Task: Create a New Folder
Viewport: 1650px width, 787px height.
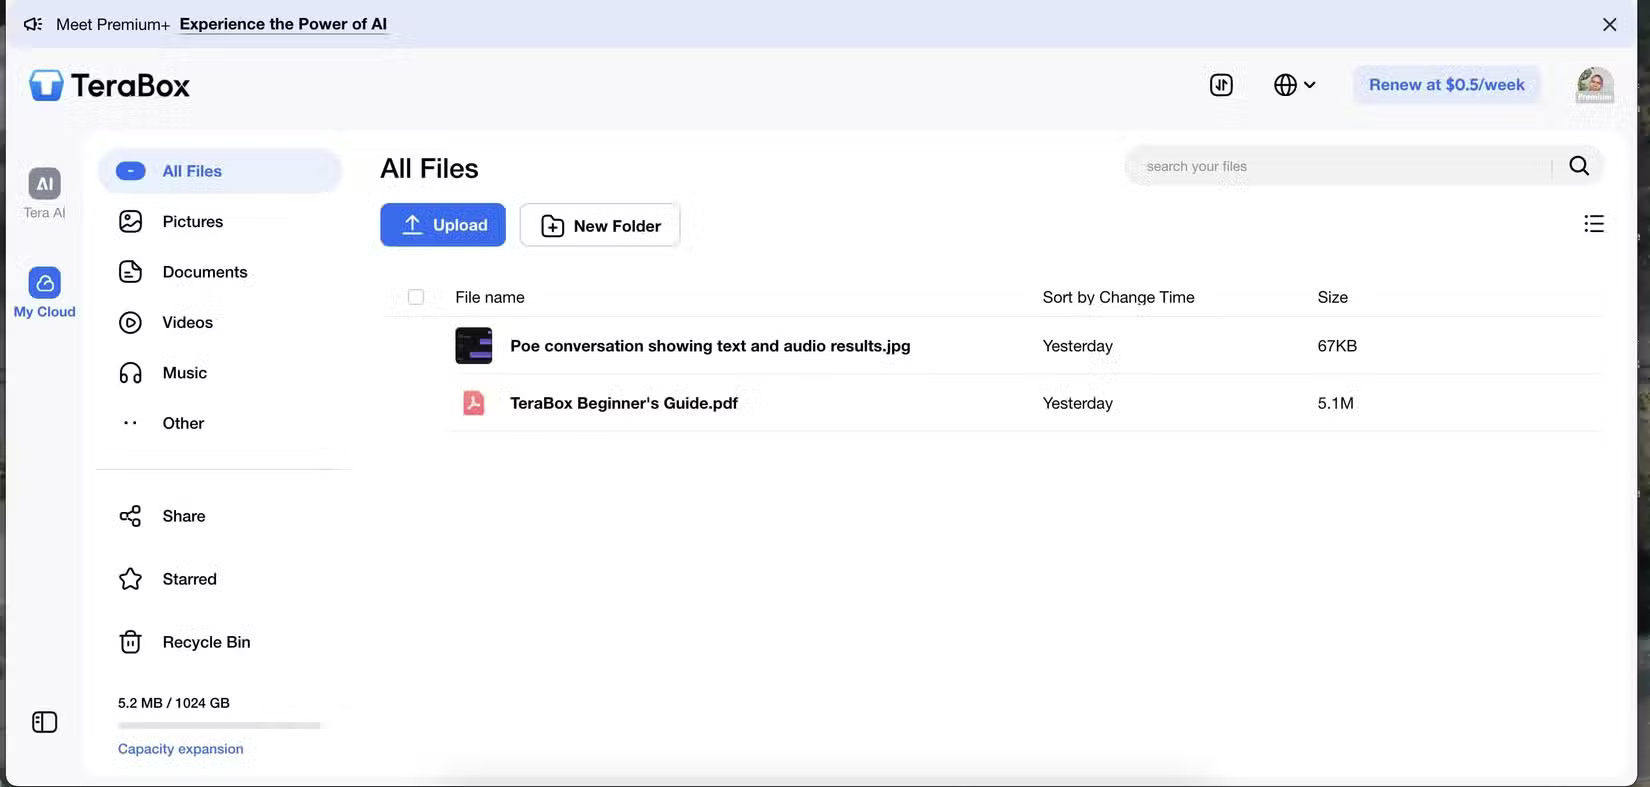Action: pyautogui.click(x=600, y=225)
